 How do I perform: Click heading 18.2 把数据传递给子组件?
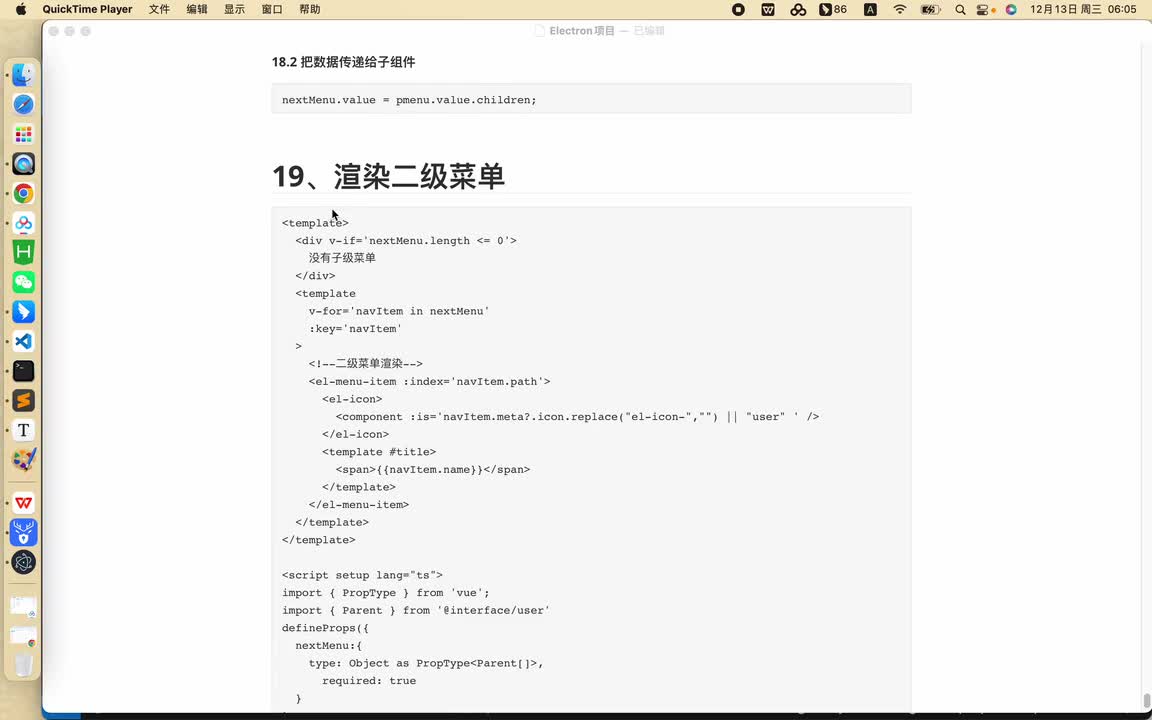coord(343,62)
